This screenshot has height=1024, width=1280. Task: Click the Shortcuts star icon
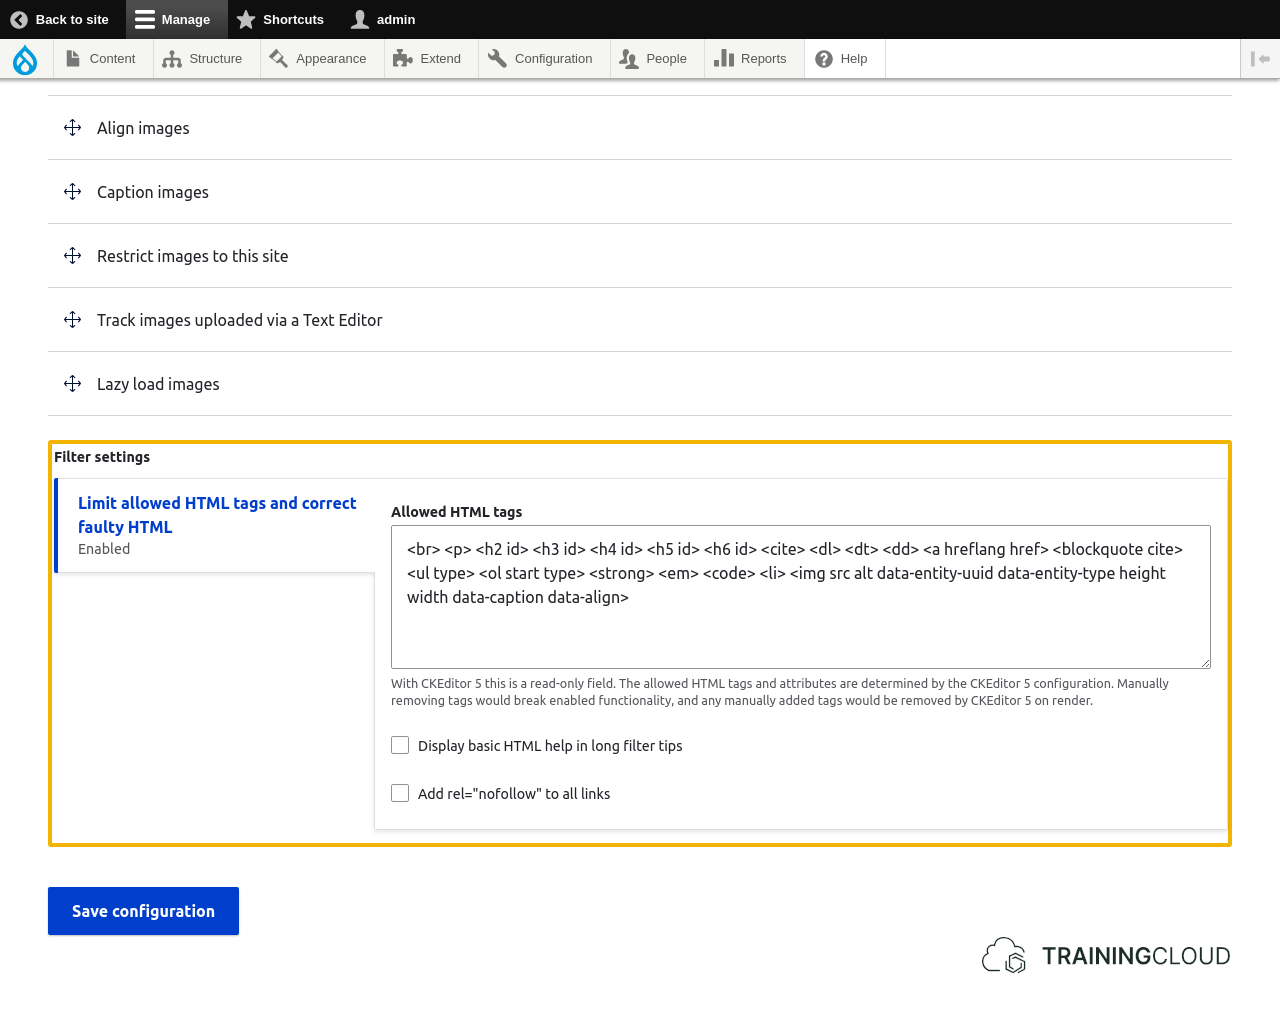pos(246,19)
